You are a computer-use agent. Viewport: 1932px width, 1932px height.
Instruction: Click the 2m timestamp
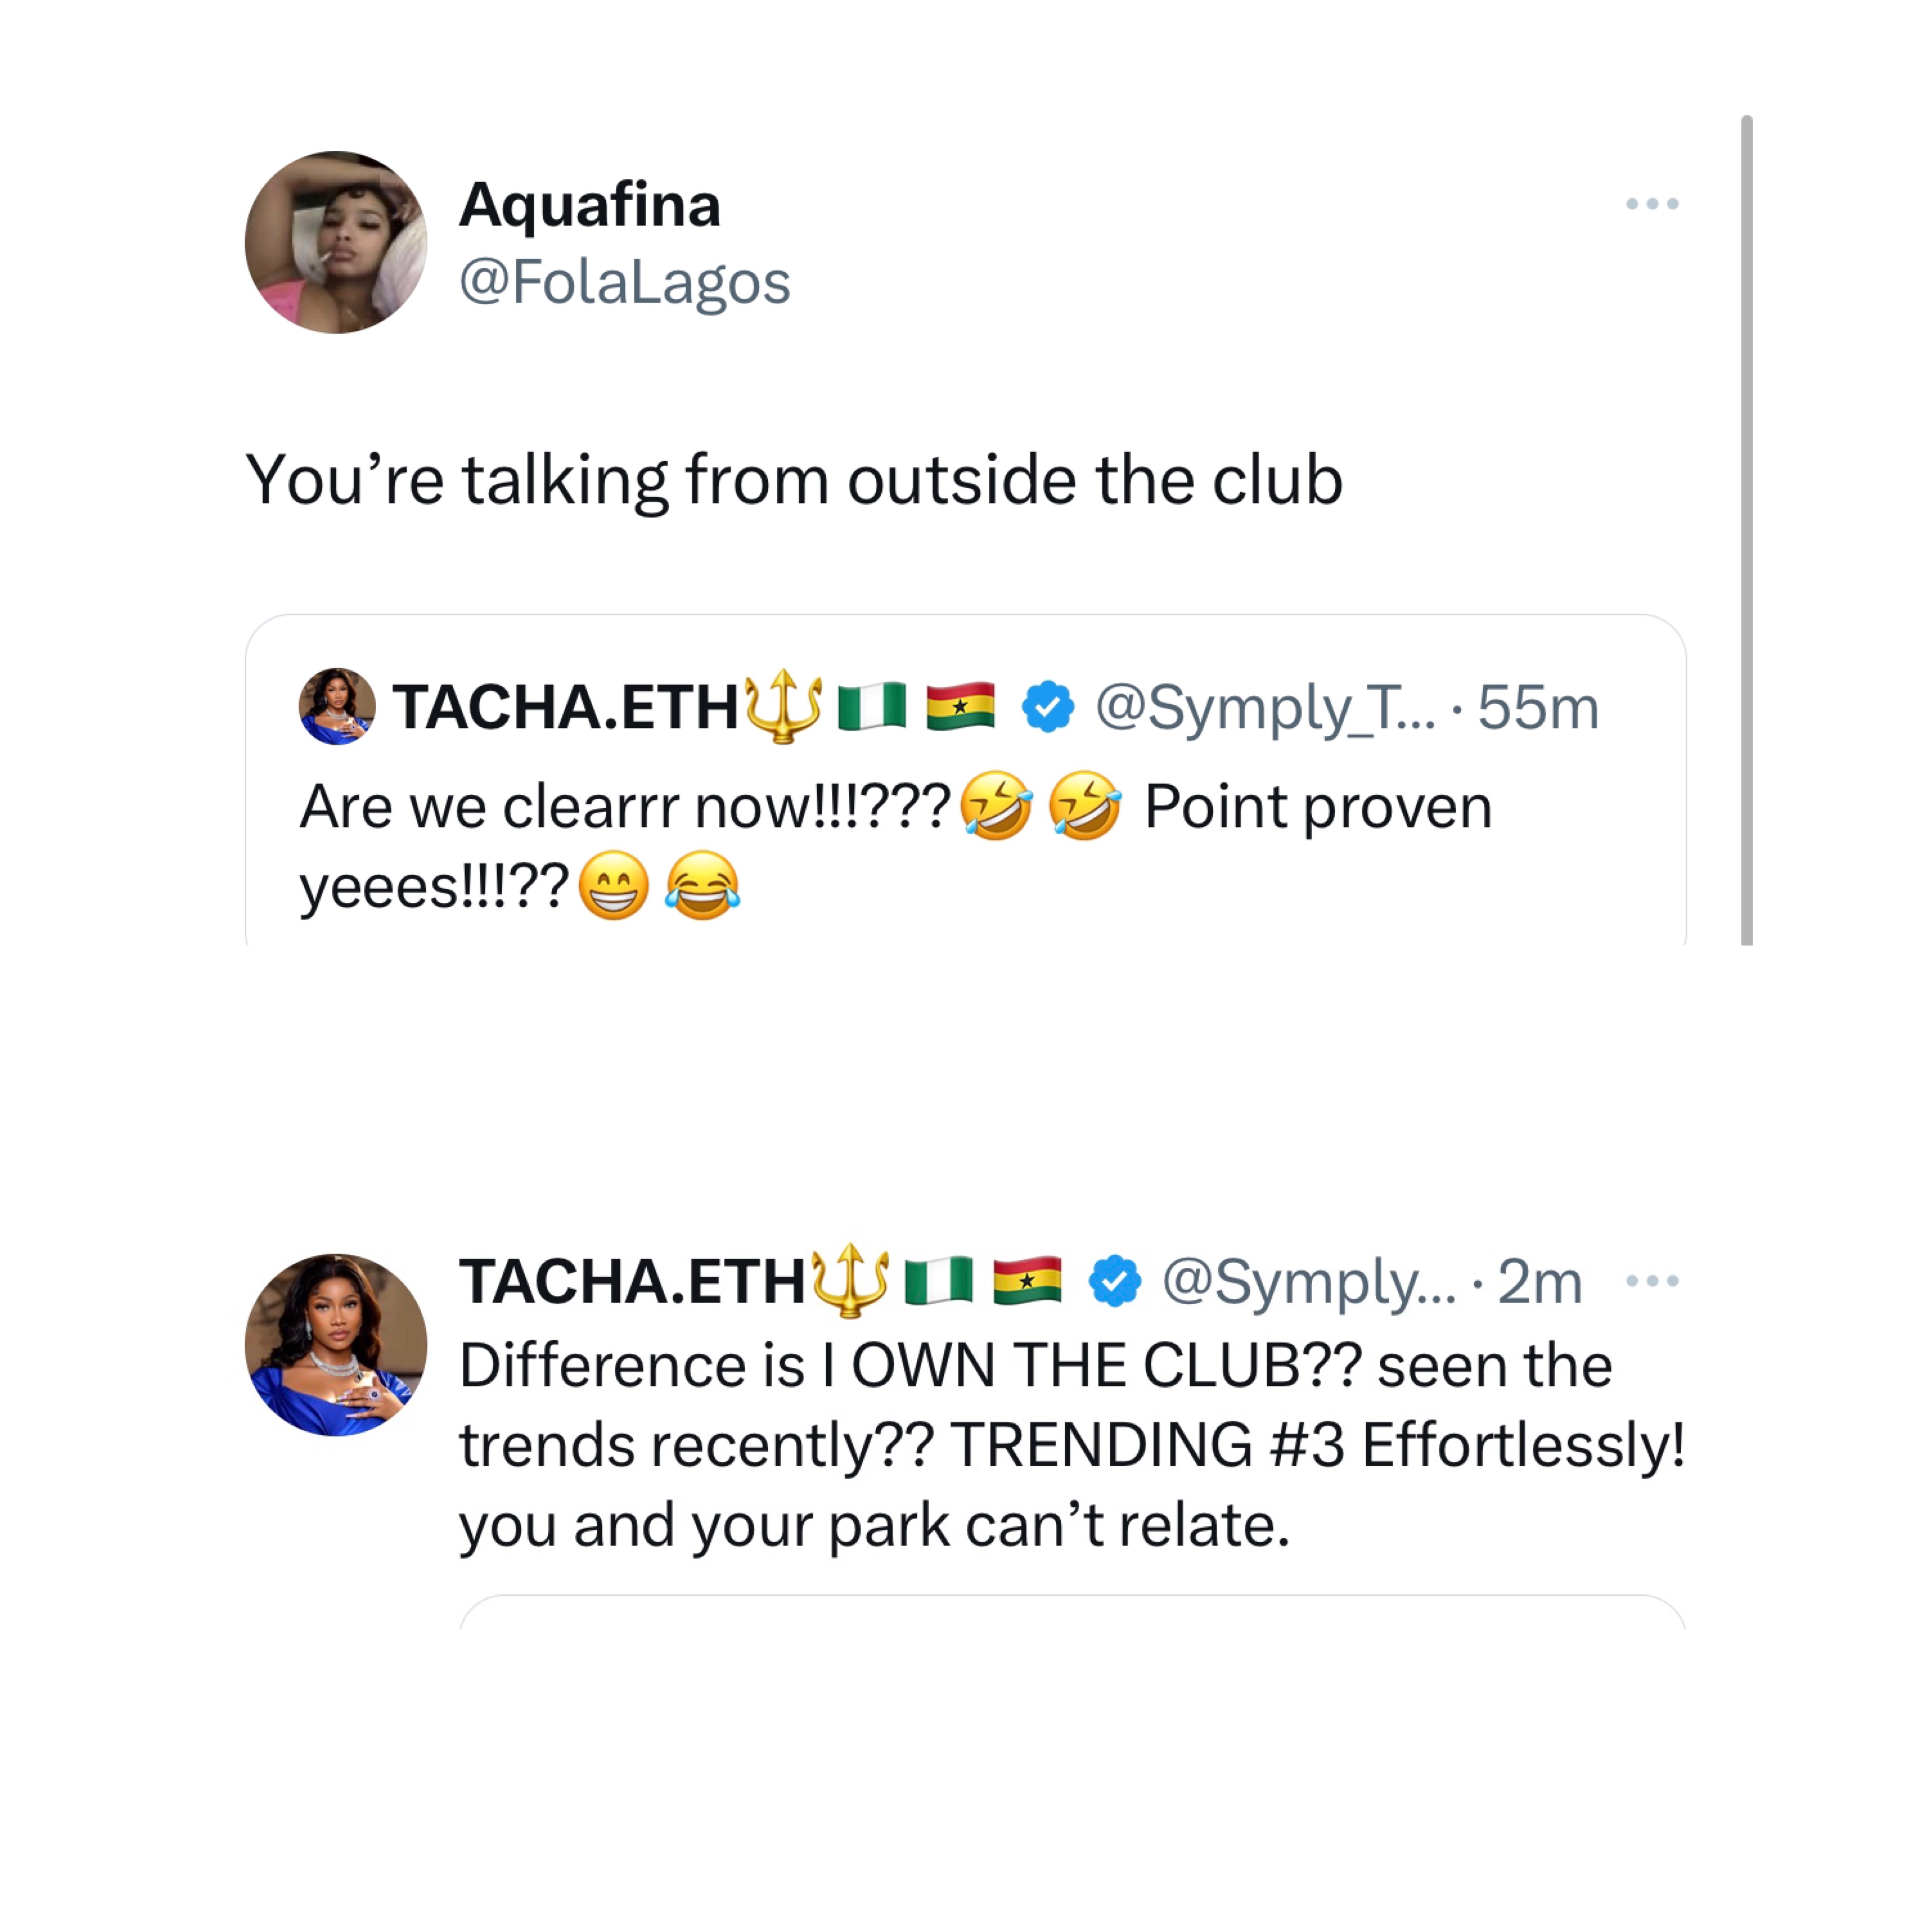tap(1540, 1282)
